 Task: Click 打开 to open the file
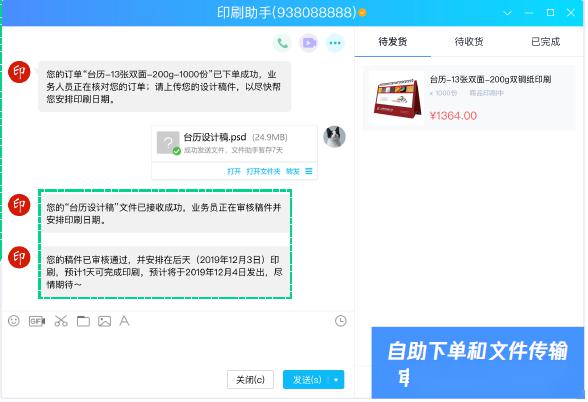click(x=234, y=171)
